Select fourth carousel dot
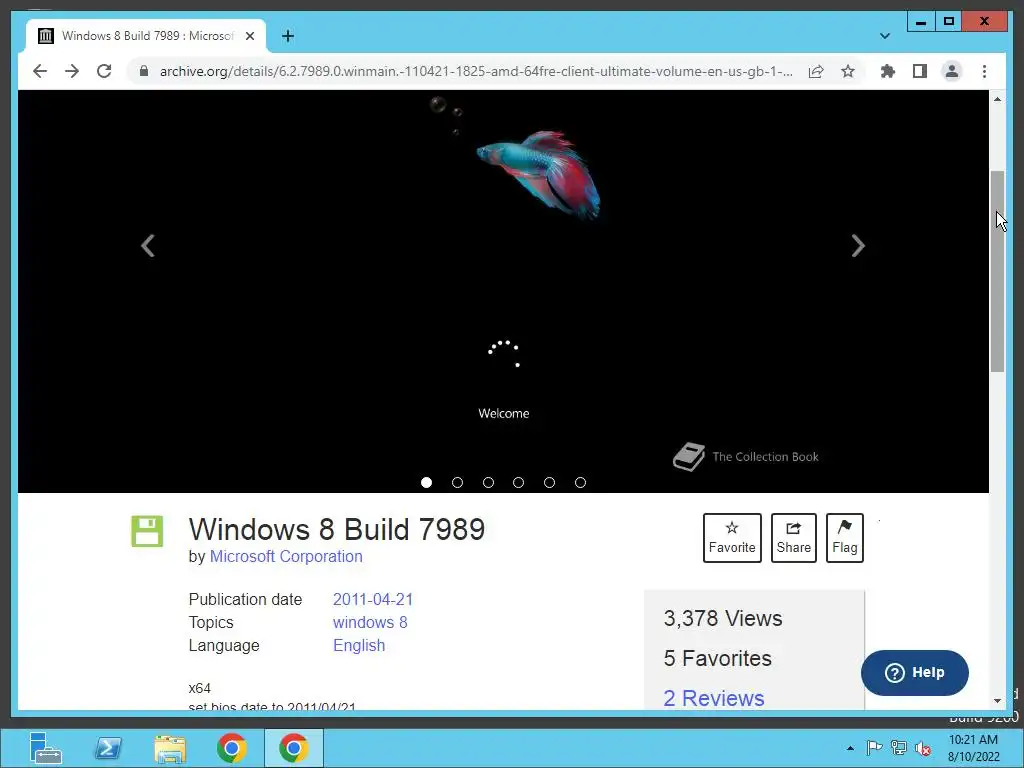 click(519, 483)
